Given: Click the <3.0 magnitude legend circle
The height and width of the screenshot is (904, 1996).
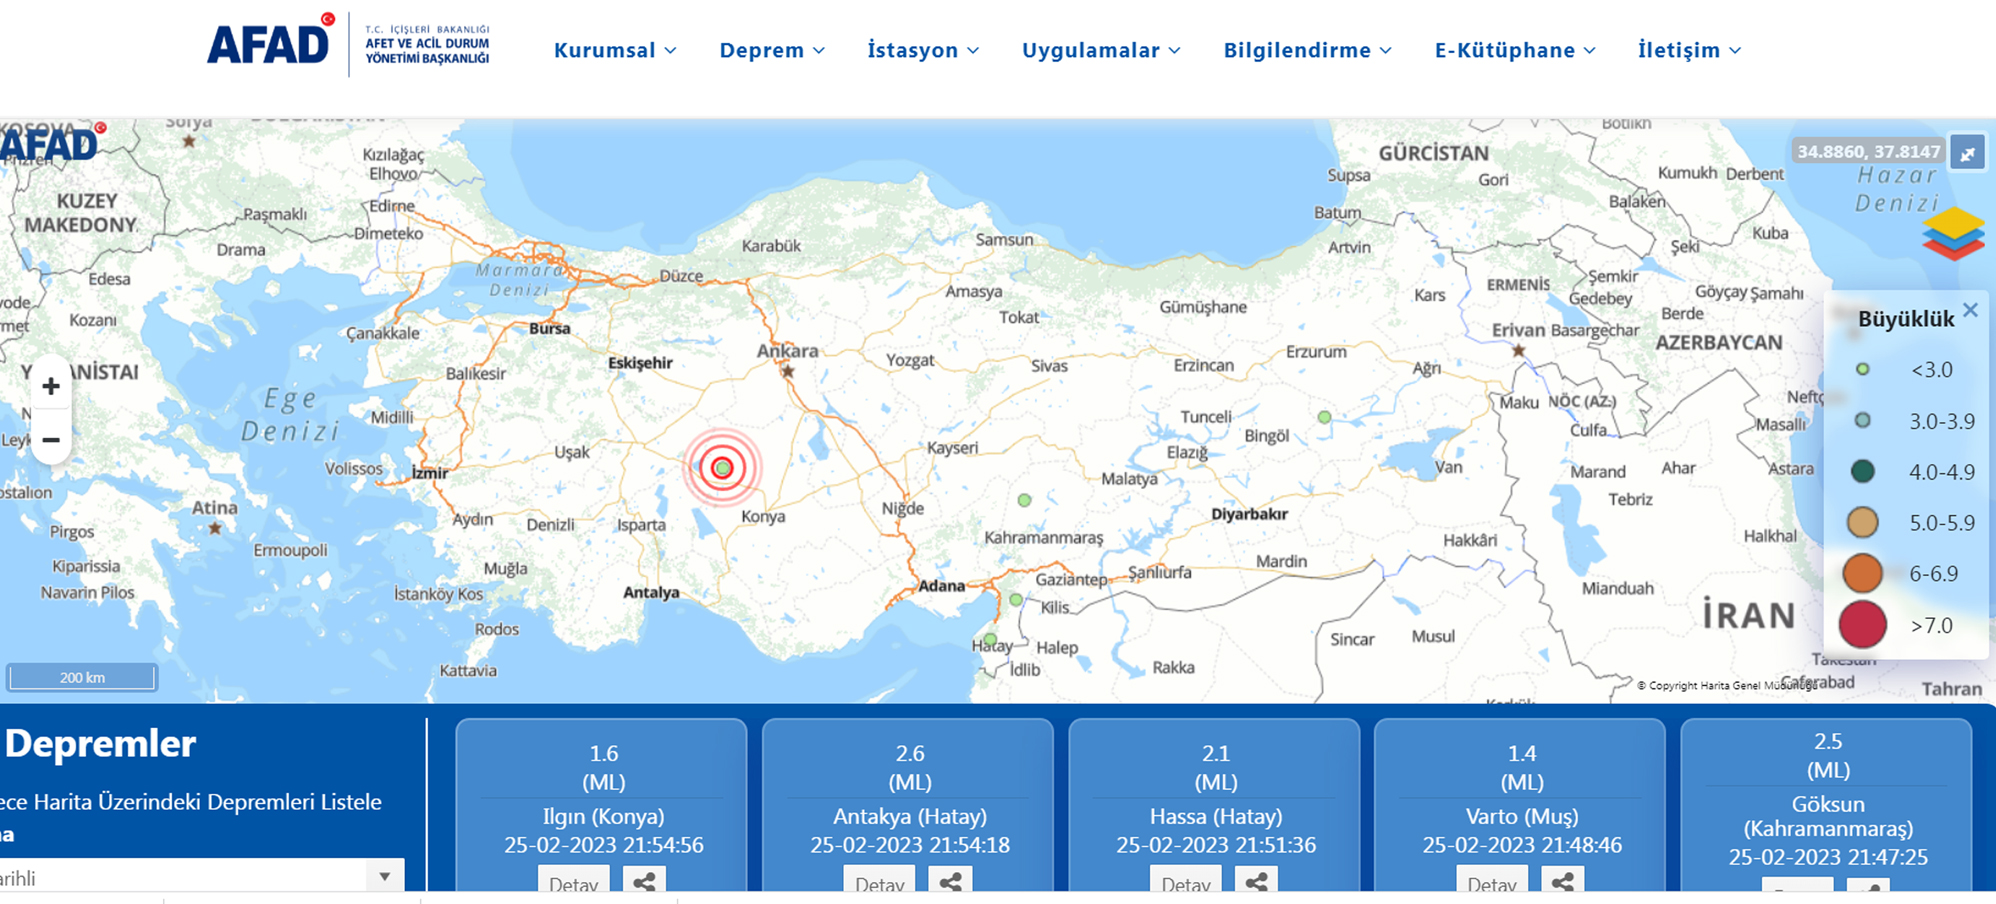Looking at the screenshot, I should pyautogui.click(x=1863, y=369).
